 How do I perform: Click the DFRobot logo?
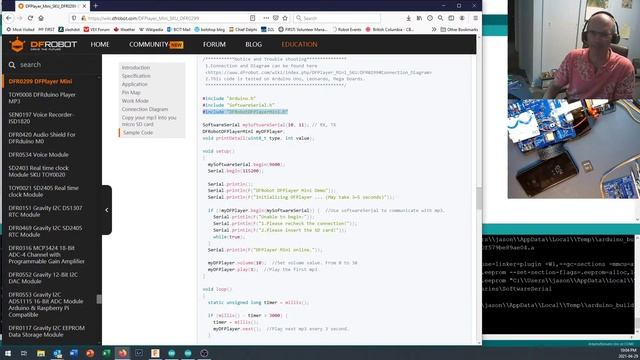point(43,44)
